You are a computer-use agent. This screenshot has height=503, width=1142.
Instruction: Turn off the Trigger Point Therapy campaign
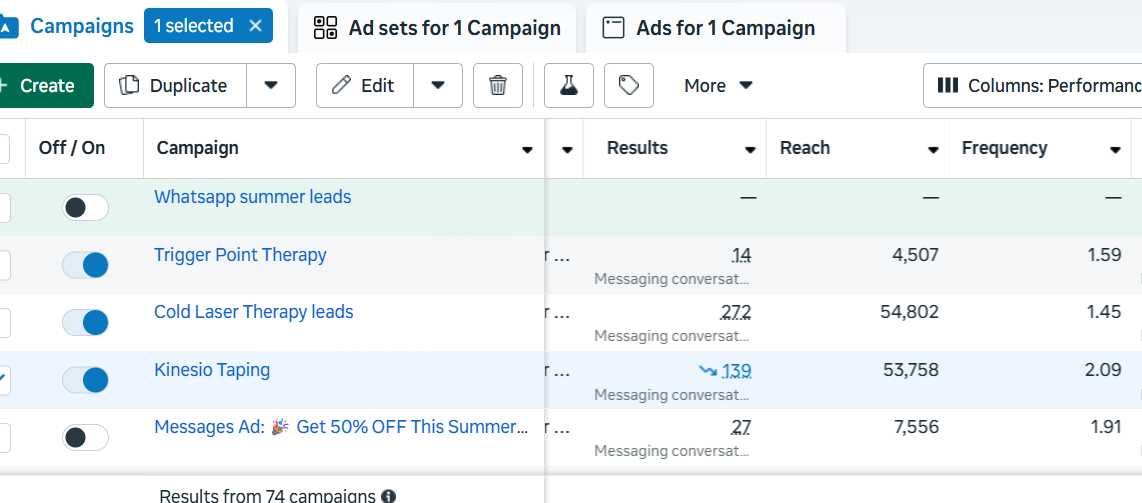pyautogui.click(x=86, y=265)
